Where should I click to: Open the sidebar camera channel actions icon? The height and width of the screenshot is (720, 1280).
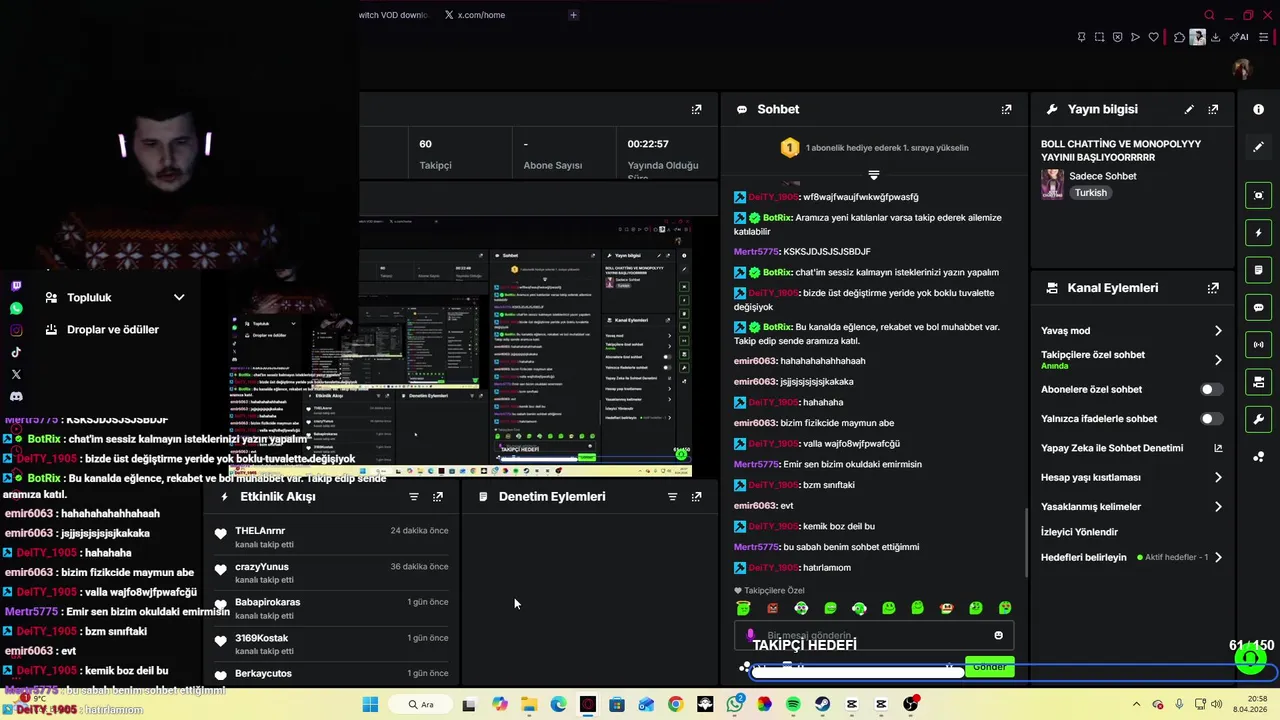(x=1259, y=382)
